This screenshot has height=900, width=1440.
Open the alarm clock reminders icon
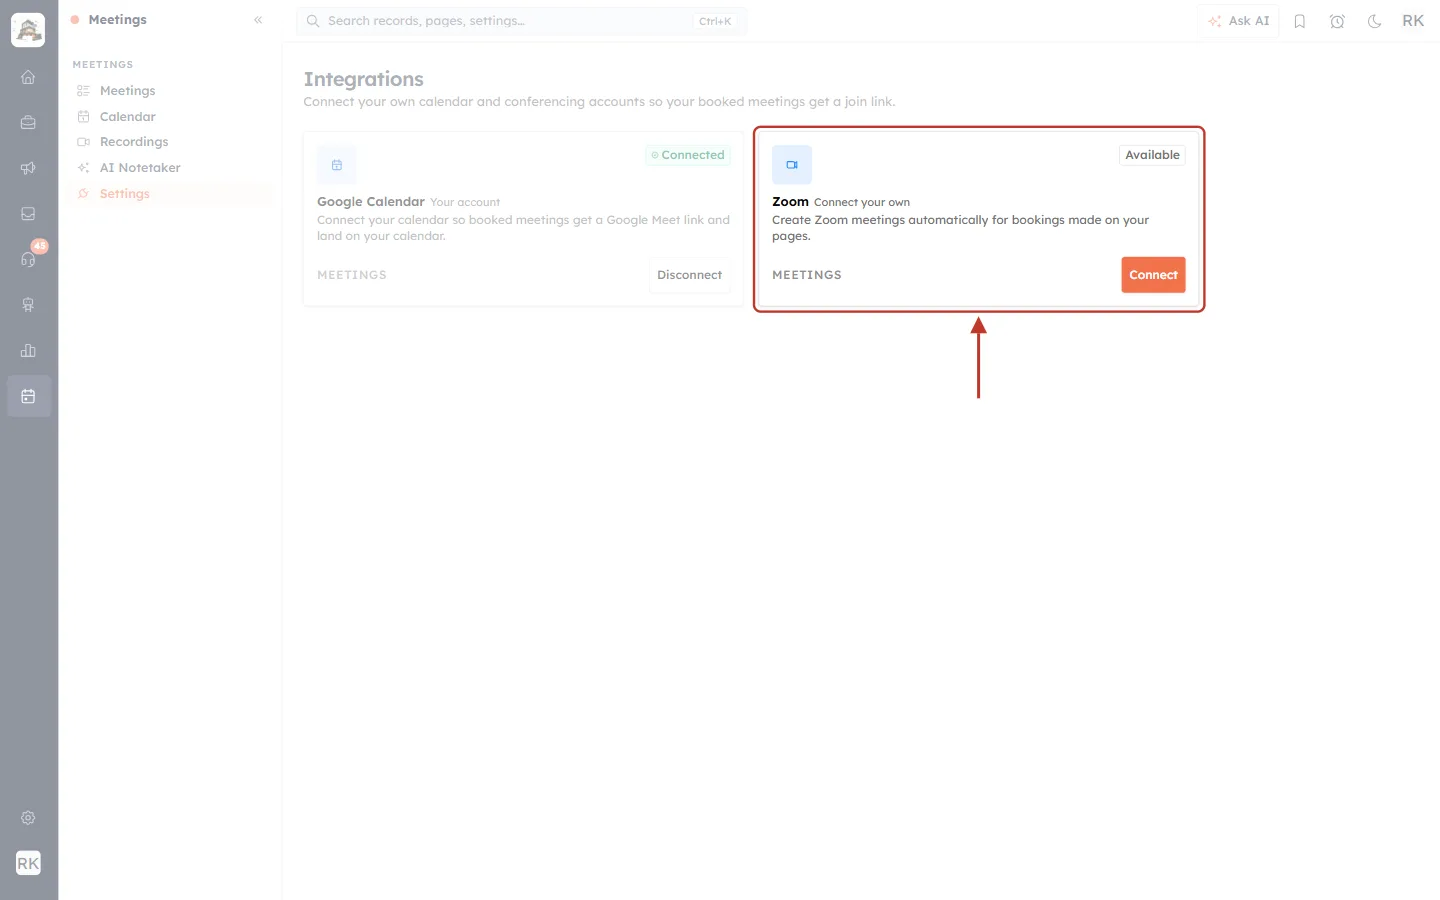pos(1337,21)
